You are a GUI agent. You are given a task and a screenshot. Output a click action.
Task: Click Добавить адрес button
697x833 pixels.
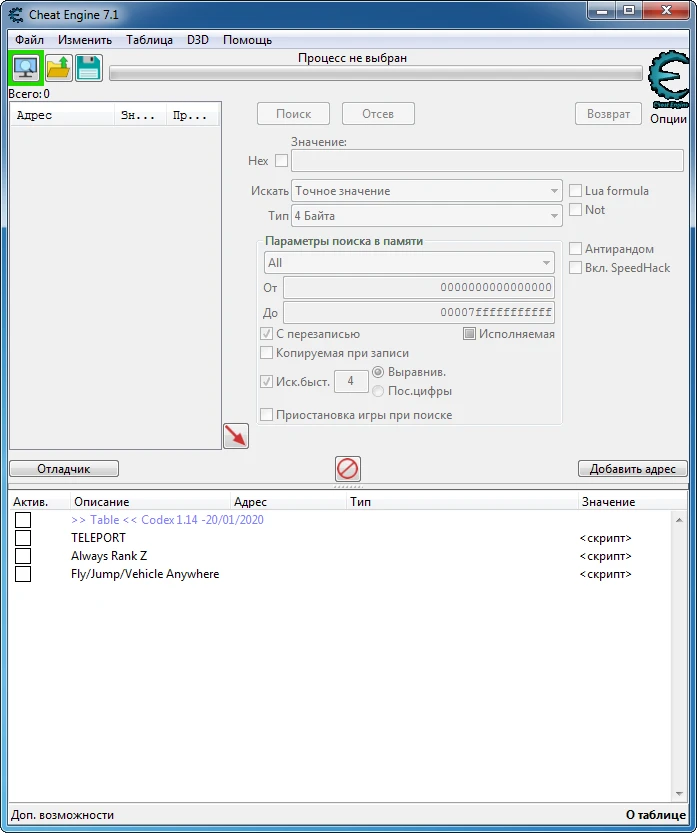pyautogui.click(x=633, y=469)
